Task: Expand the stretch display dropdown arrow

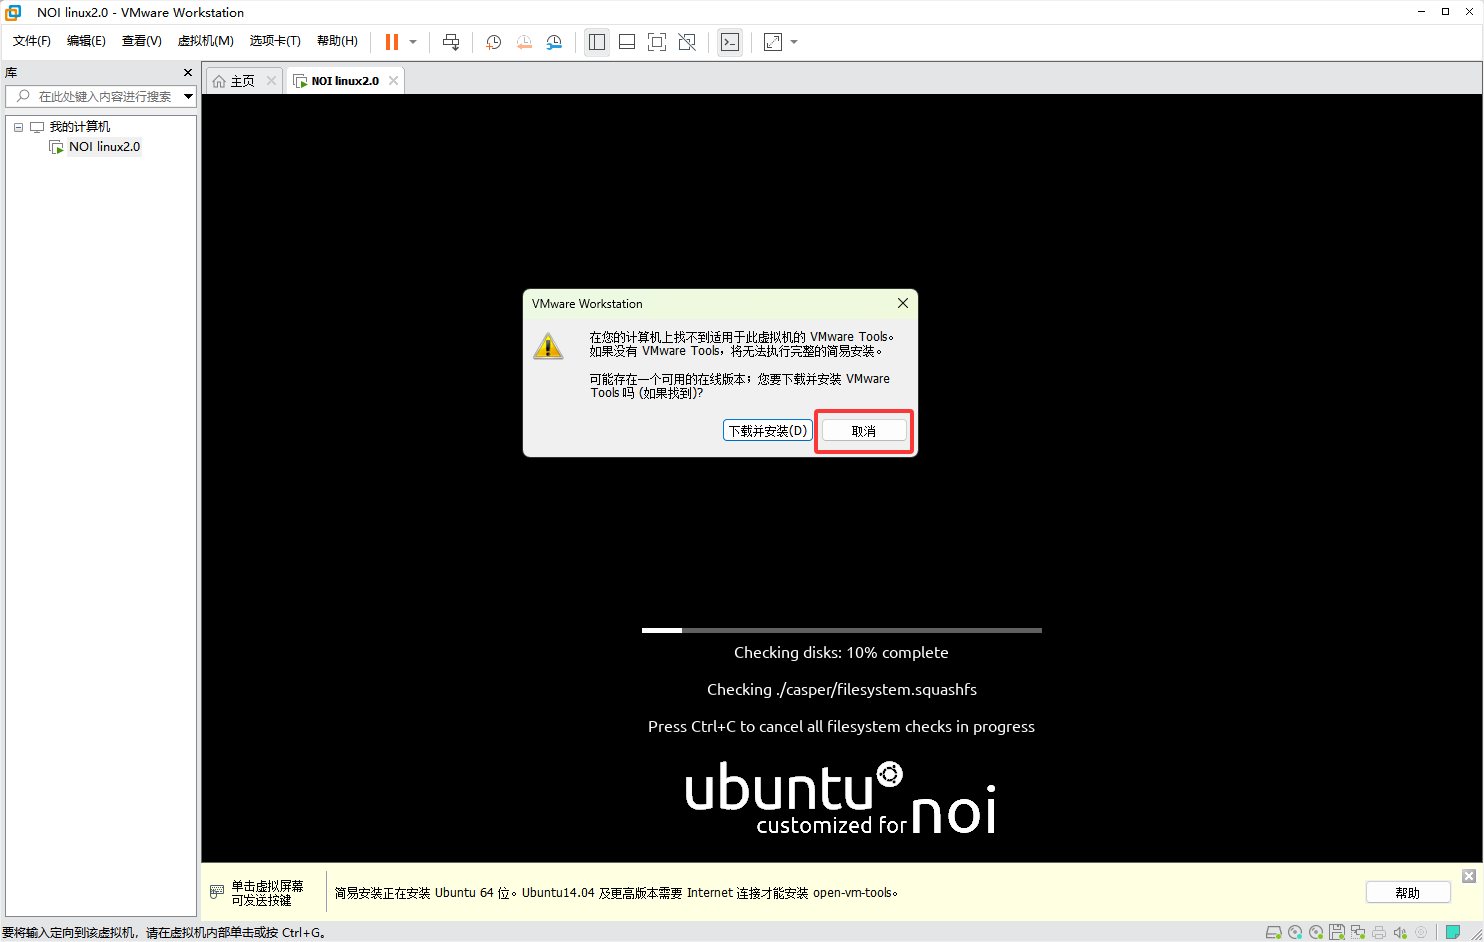Action: pos(794,42)
